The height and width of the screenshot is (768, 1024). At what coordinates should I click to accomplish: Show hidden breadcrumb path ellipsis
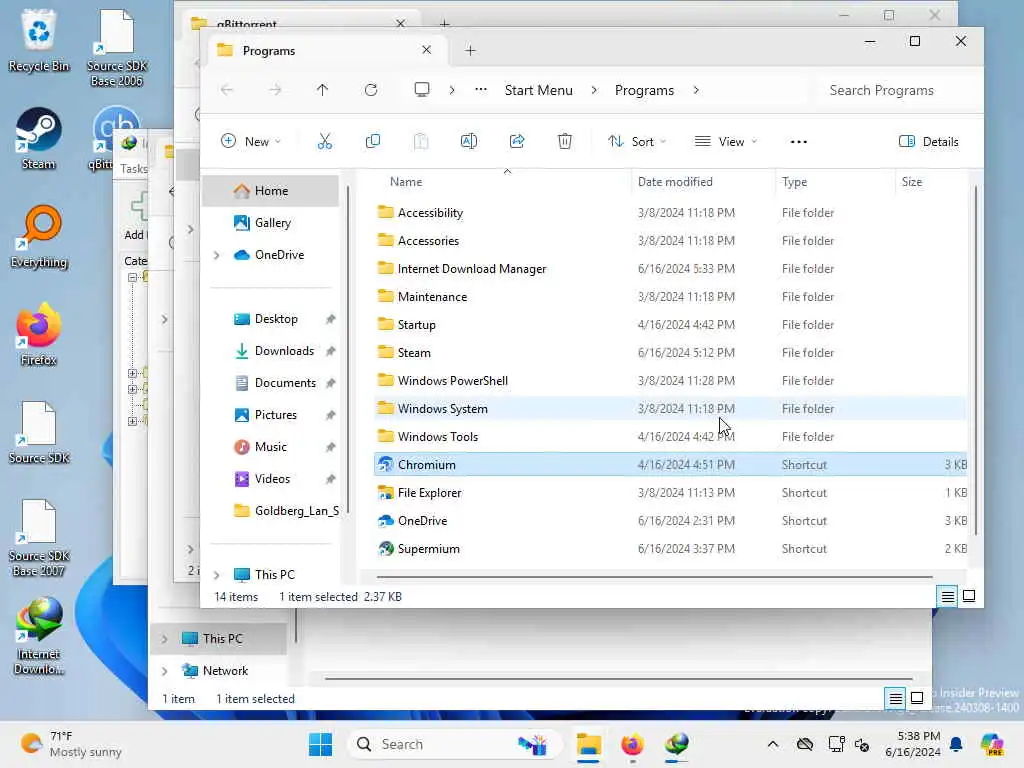pos(481,89)
